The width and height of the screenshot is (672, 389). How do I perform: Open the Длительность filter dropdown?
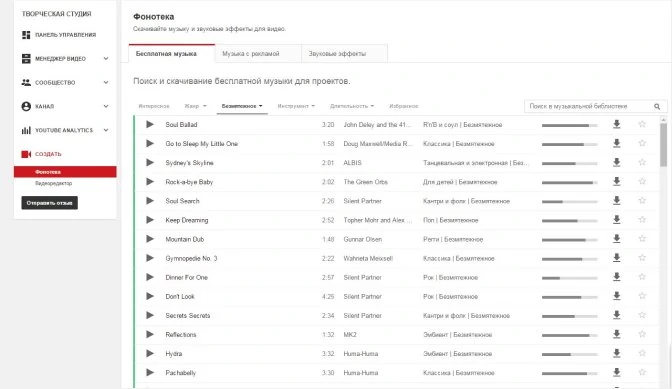pos(351,106)
